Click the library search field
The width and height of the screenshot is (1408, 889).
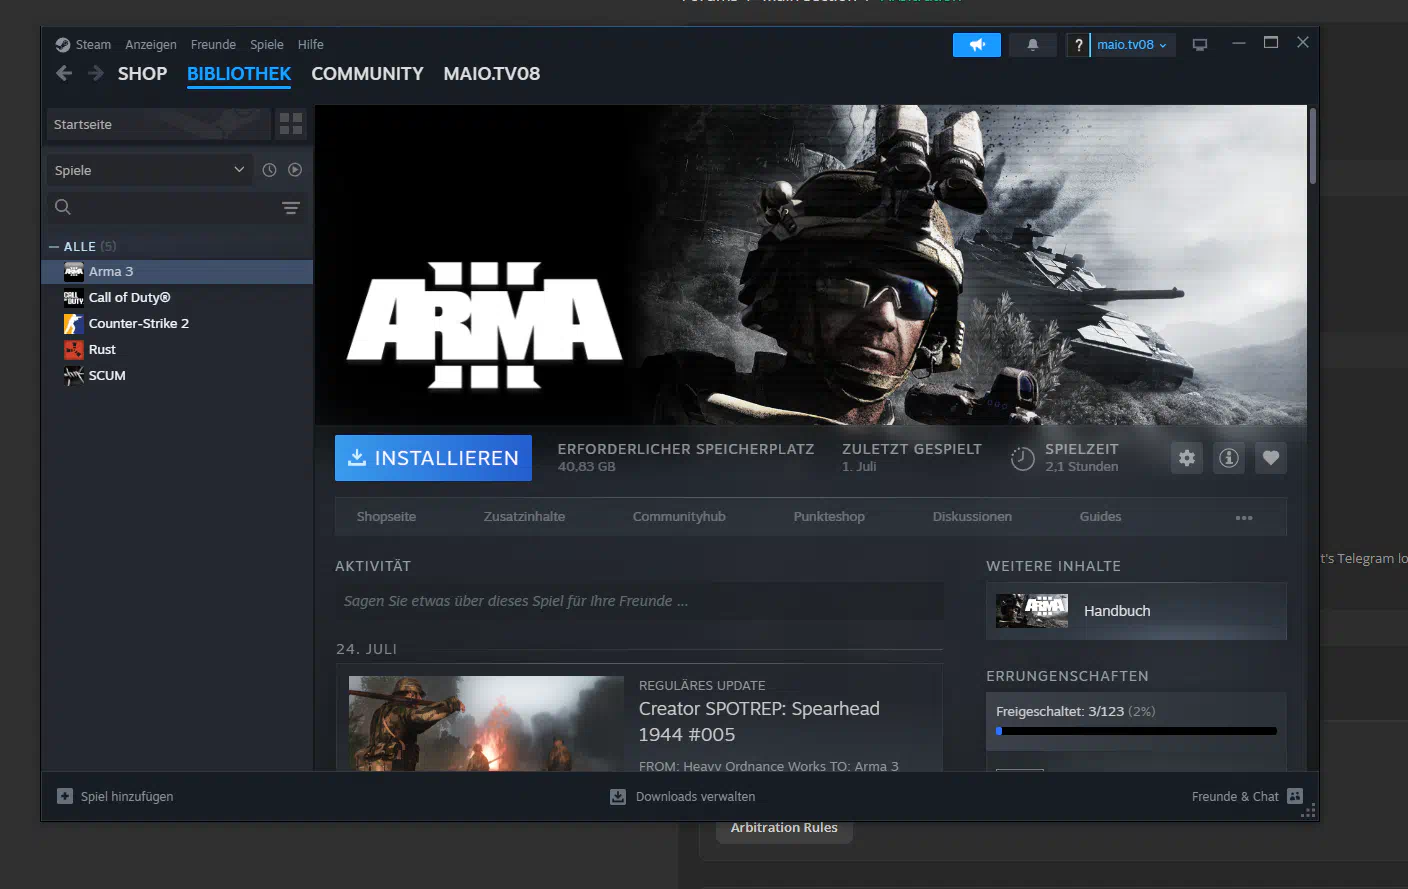point(178,207)
